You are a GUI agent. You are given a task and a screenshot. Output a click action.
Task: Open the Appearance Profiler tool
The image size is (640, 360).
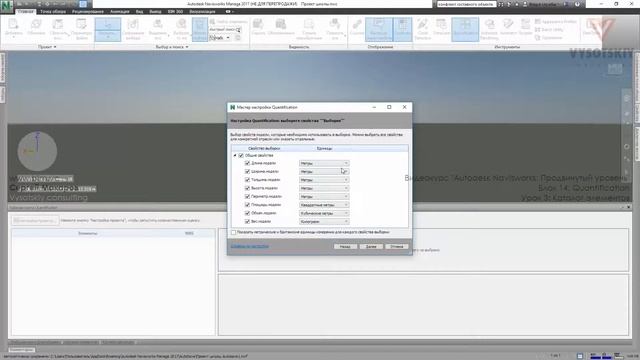tap(556, 21)
